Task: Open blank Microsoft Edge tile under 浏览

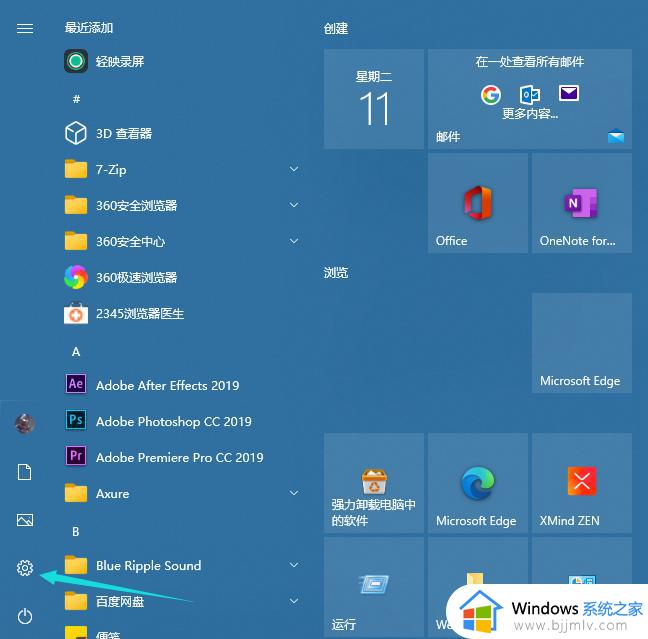Action: 581,343
